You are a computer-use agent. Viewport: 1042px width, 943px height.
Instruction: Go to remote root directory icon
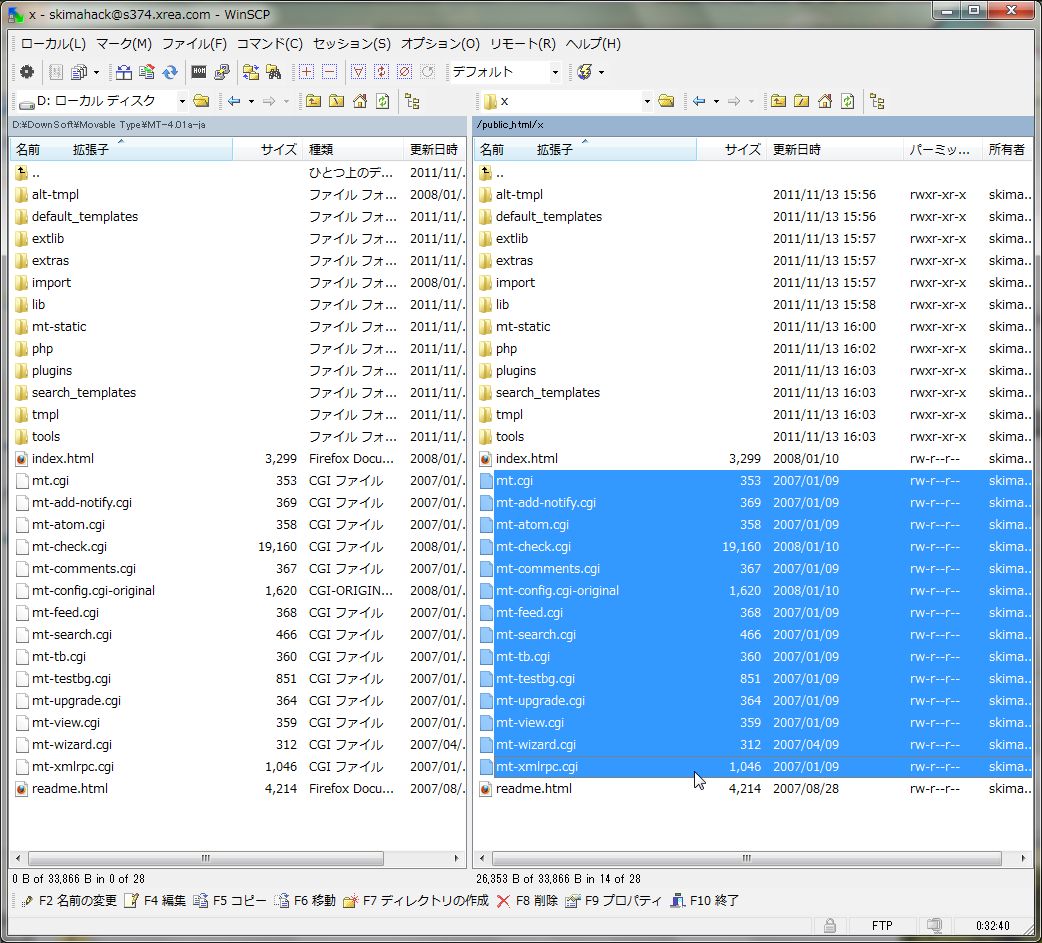(801, 101)
